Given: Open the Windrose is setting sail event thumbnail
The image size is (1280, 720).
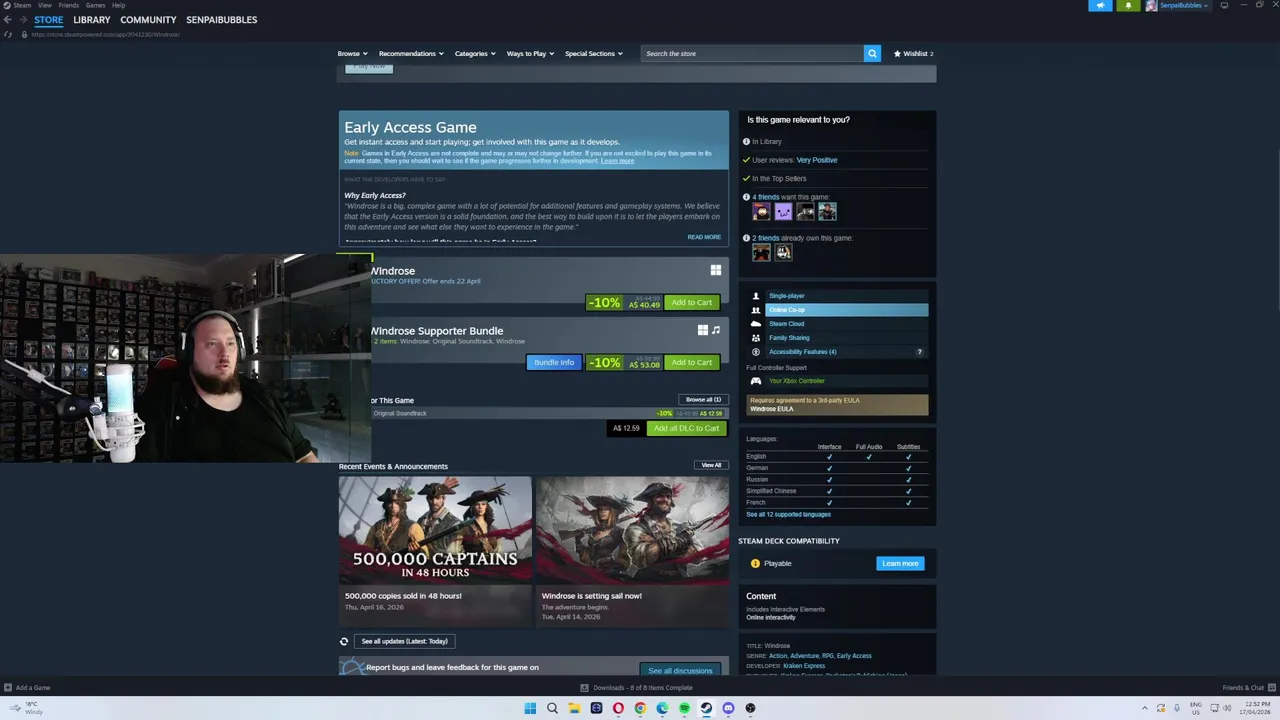Looking at the screenshot, I should (632, 530).
